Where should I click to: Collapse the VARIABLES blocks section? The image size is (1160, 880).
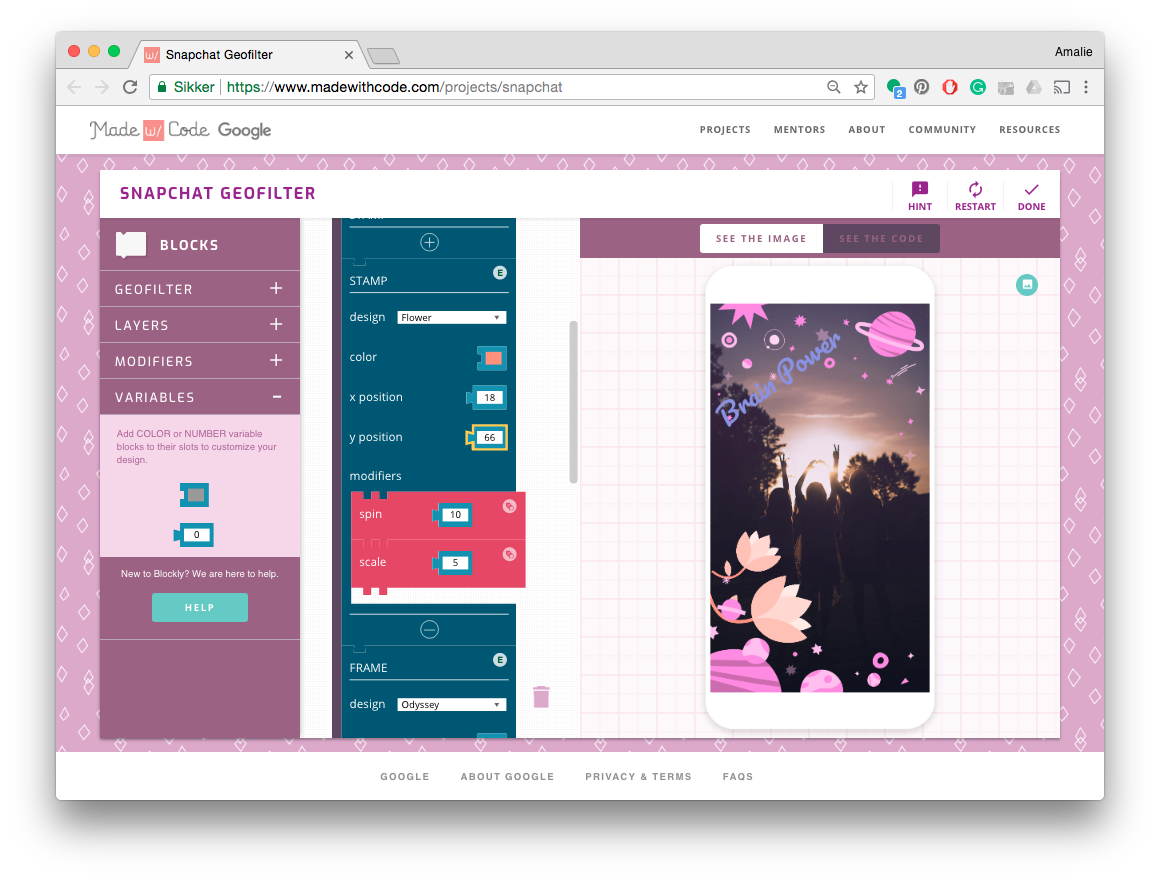[x=200, y=397]
